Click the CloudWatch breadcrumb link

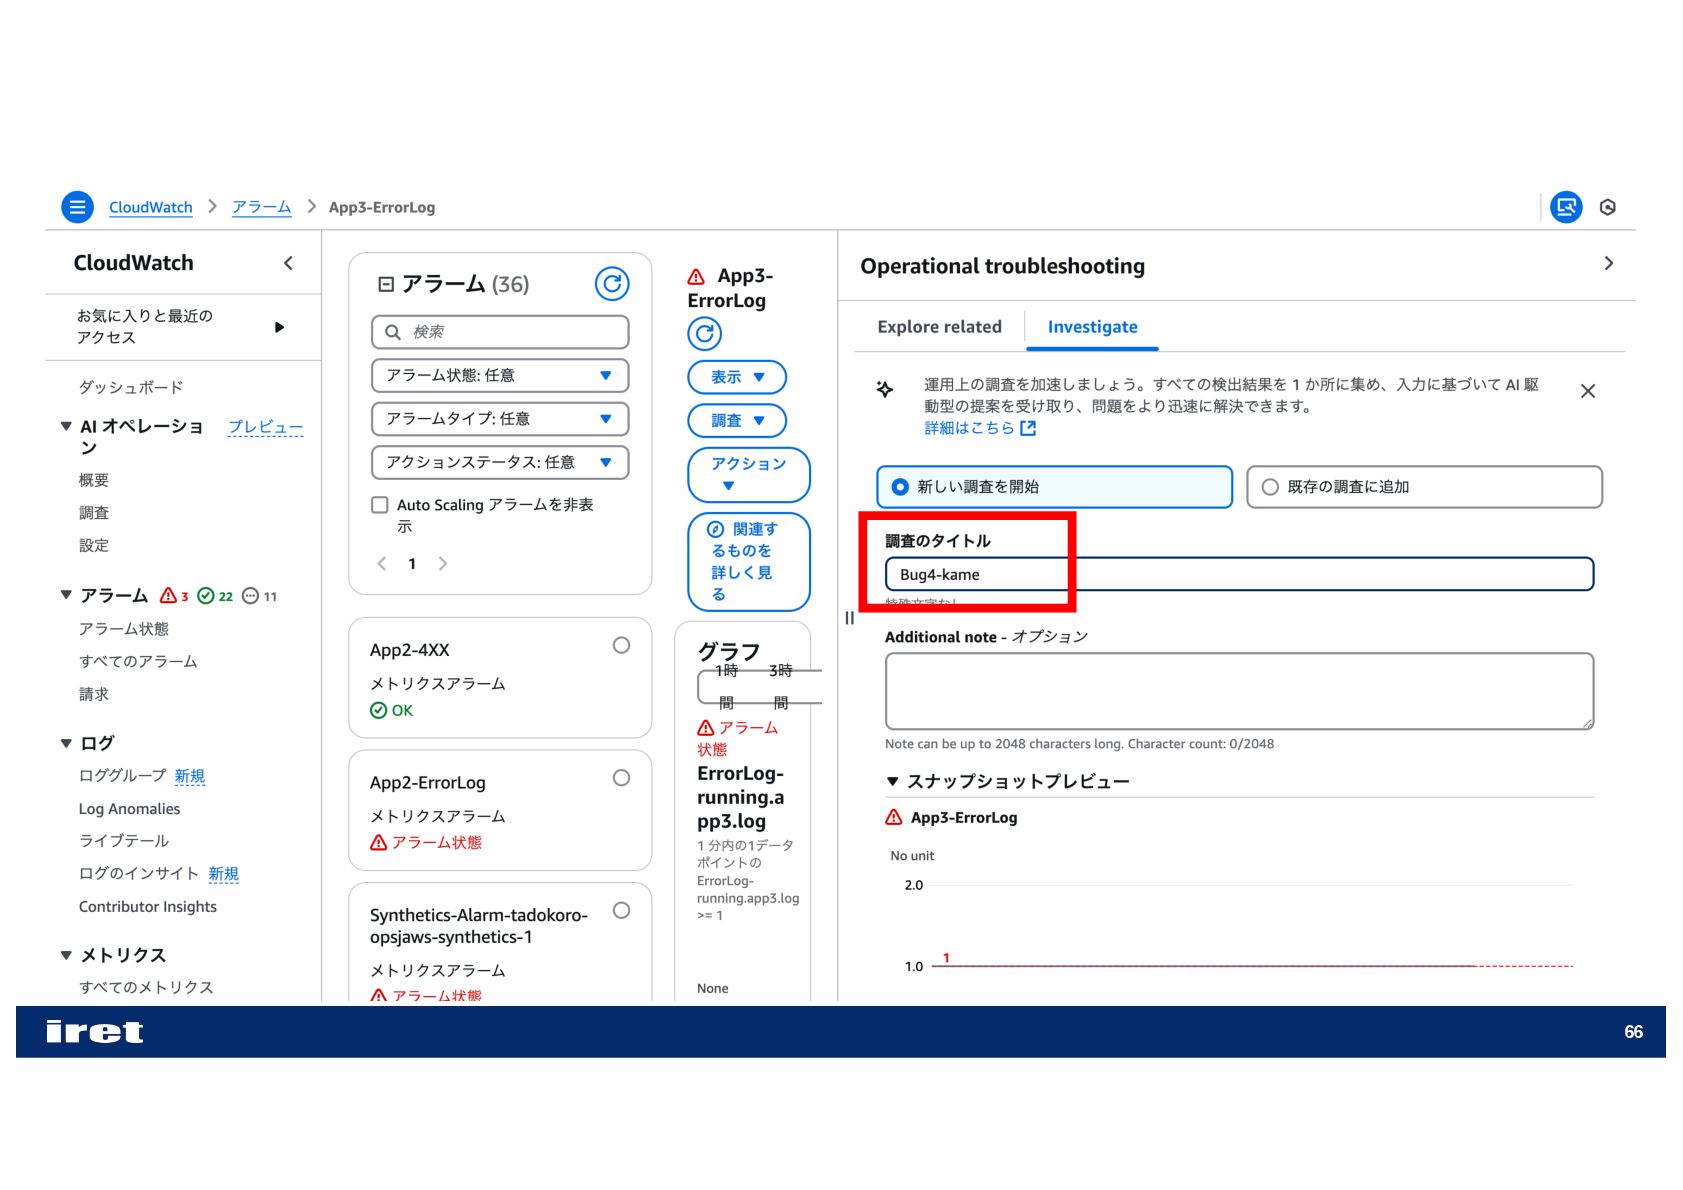[151, 207]
